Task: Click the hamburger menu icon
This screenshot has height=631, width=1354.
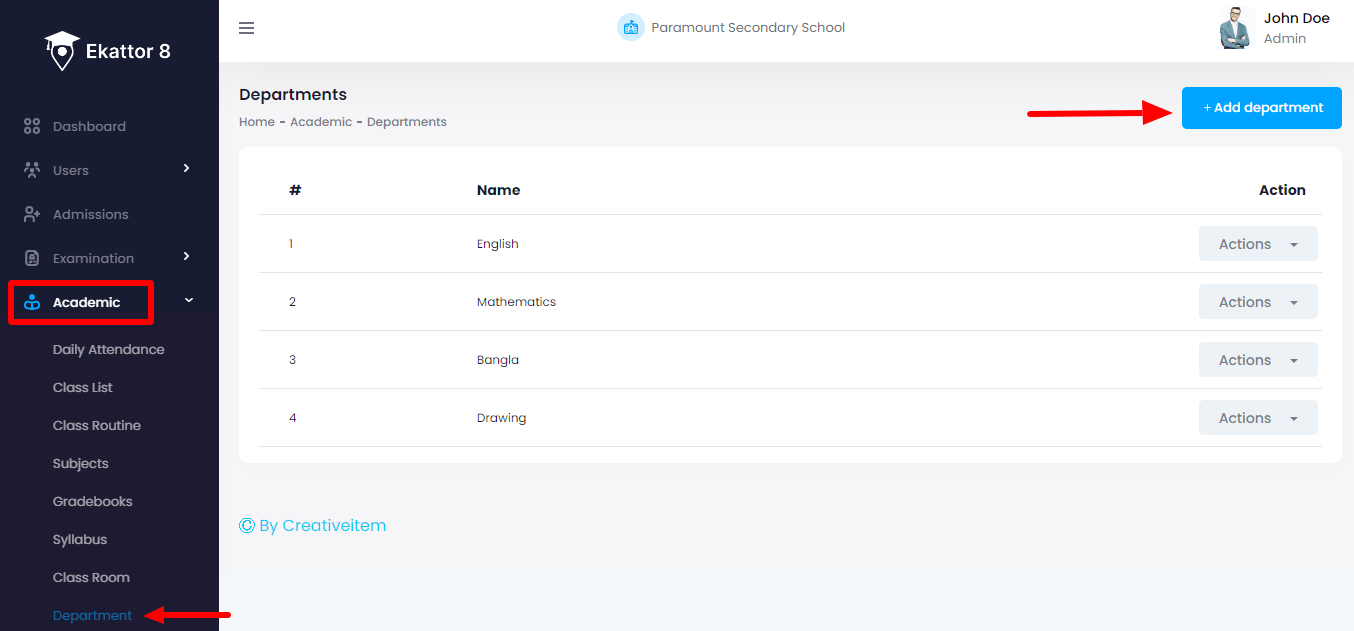Action: [246, 28]
